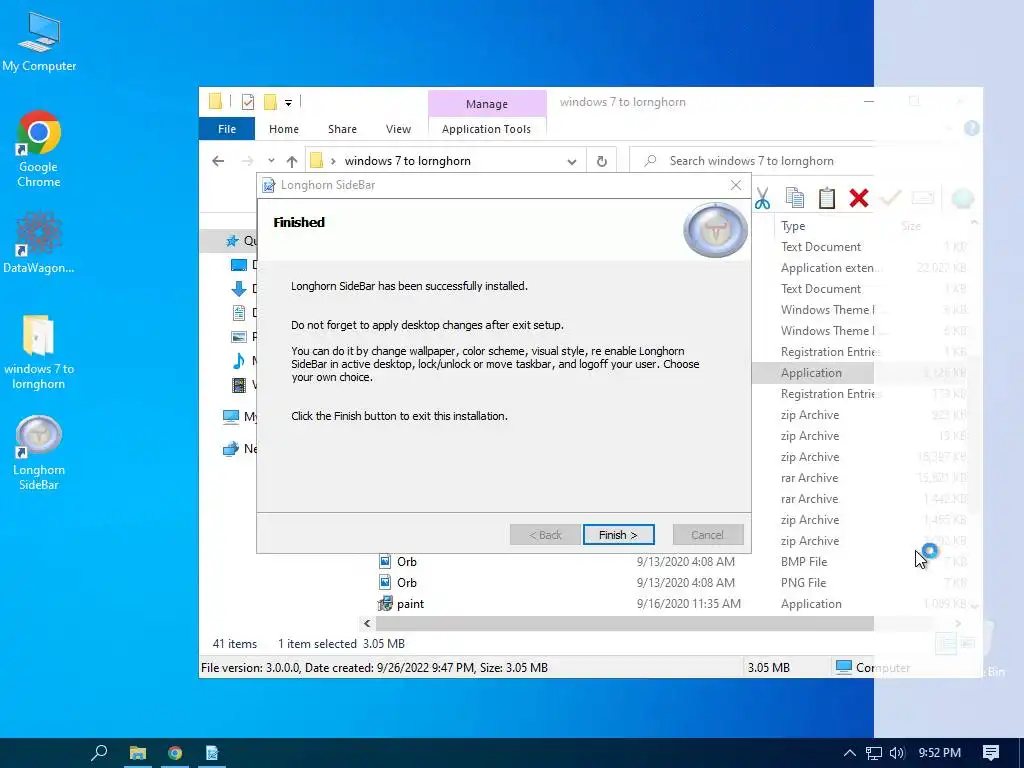Open Customize Quick Access Toolbar dropdown
Image resolution: width=1024 pixels, height=768 pixels.
pyautogui.click(x=288, y=103)
